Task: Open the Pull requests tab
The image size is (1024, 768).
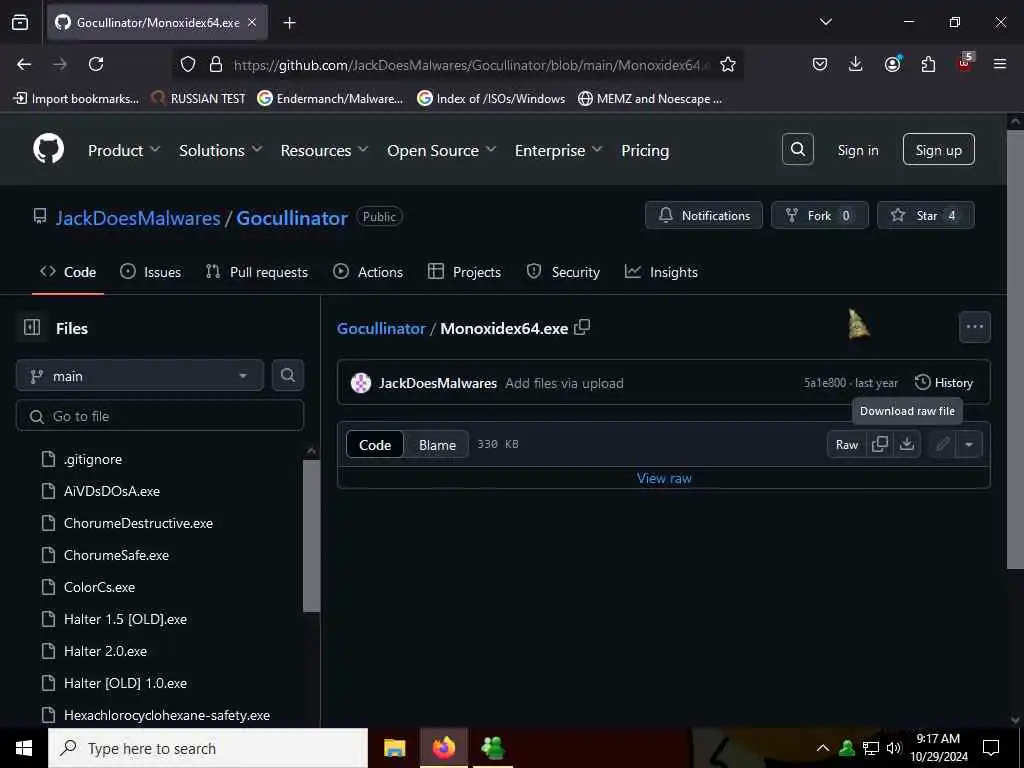Action: [x=257, y=272]
